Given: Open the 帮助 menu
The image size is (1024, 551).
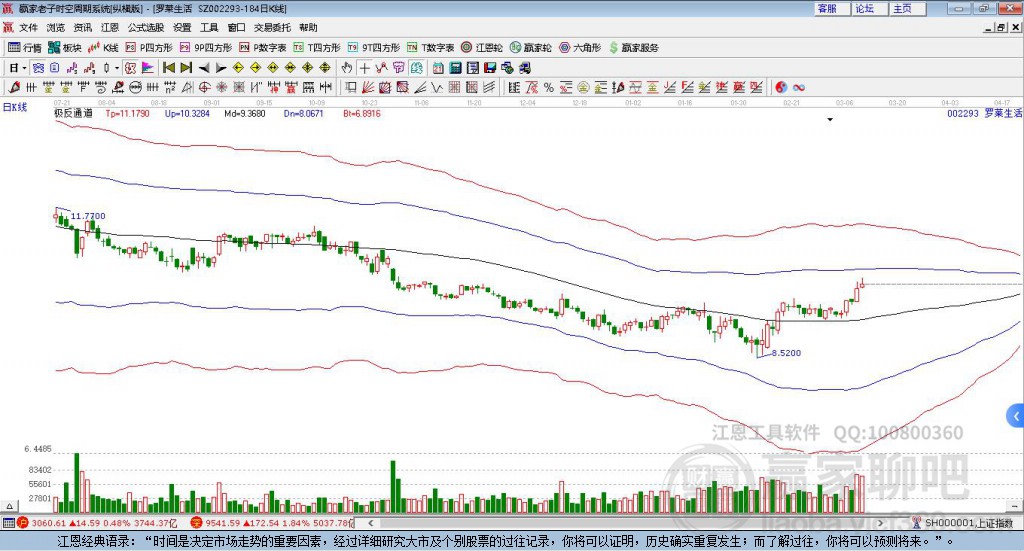Looking at the screenshot, I should pyautogui.click(x=308, y=27).
